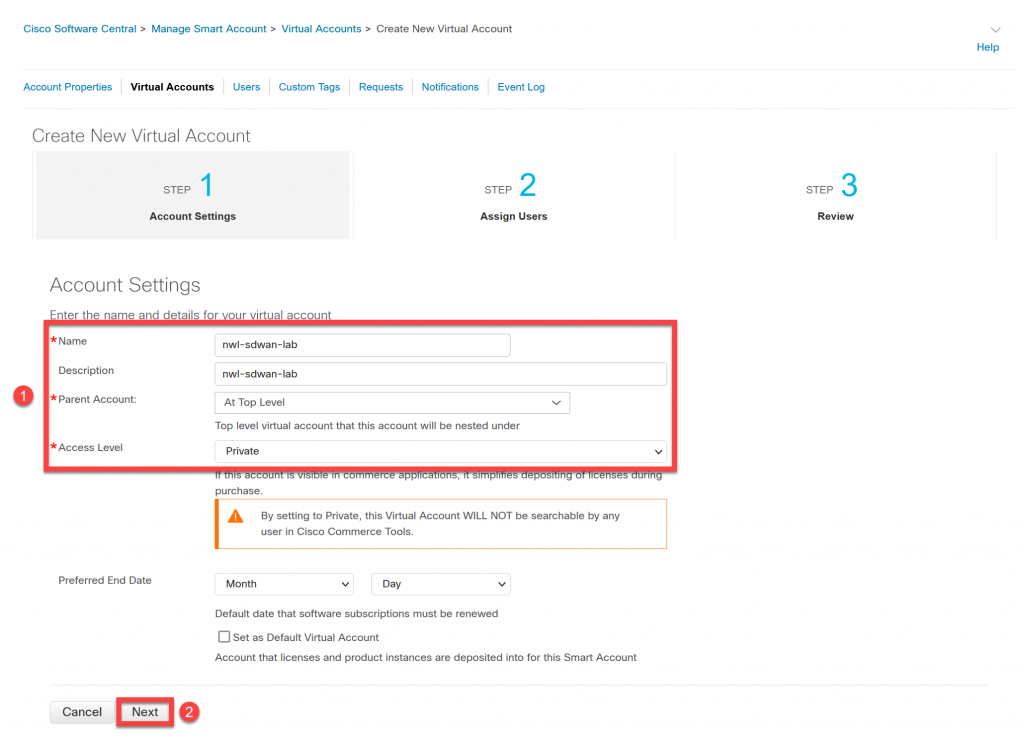Switch to the Users tab

point(246,87)
